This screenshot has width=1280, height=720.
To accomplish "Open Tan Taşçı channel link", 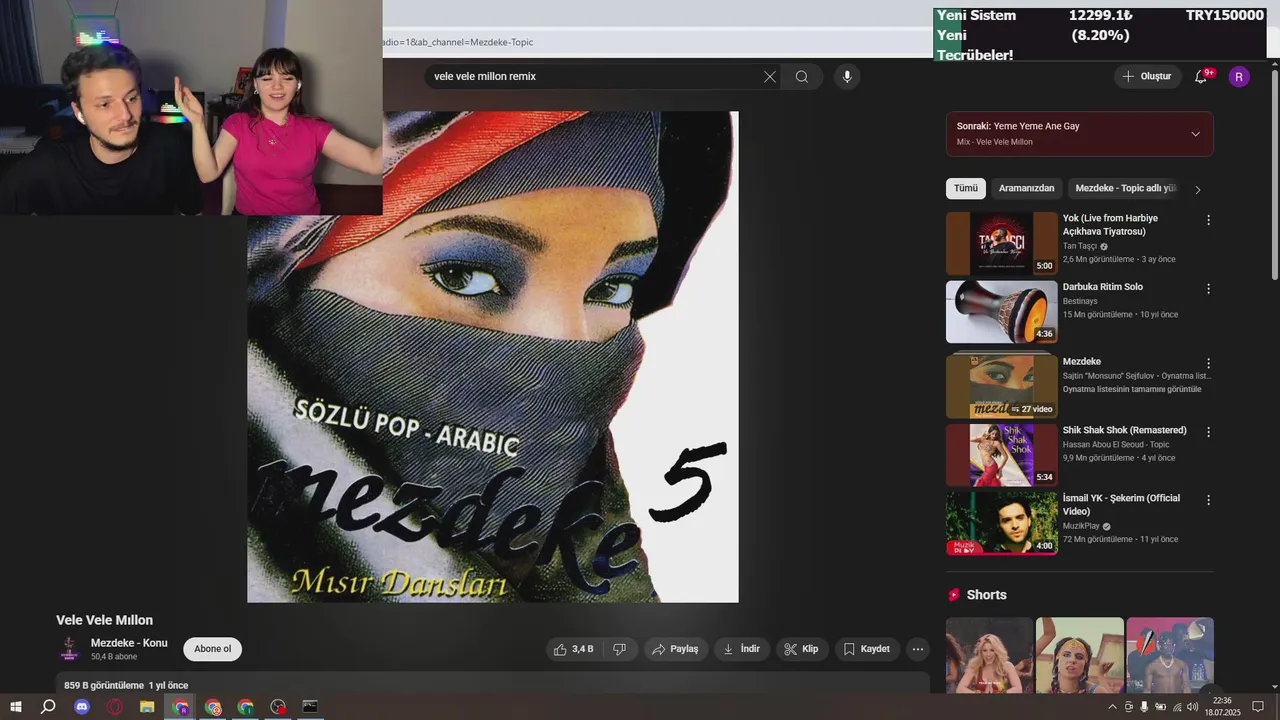I will pyautogui.click(x=1080, y=246).
